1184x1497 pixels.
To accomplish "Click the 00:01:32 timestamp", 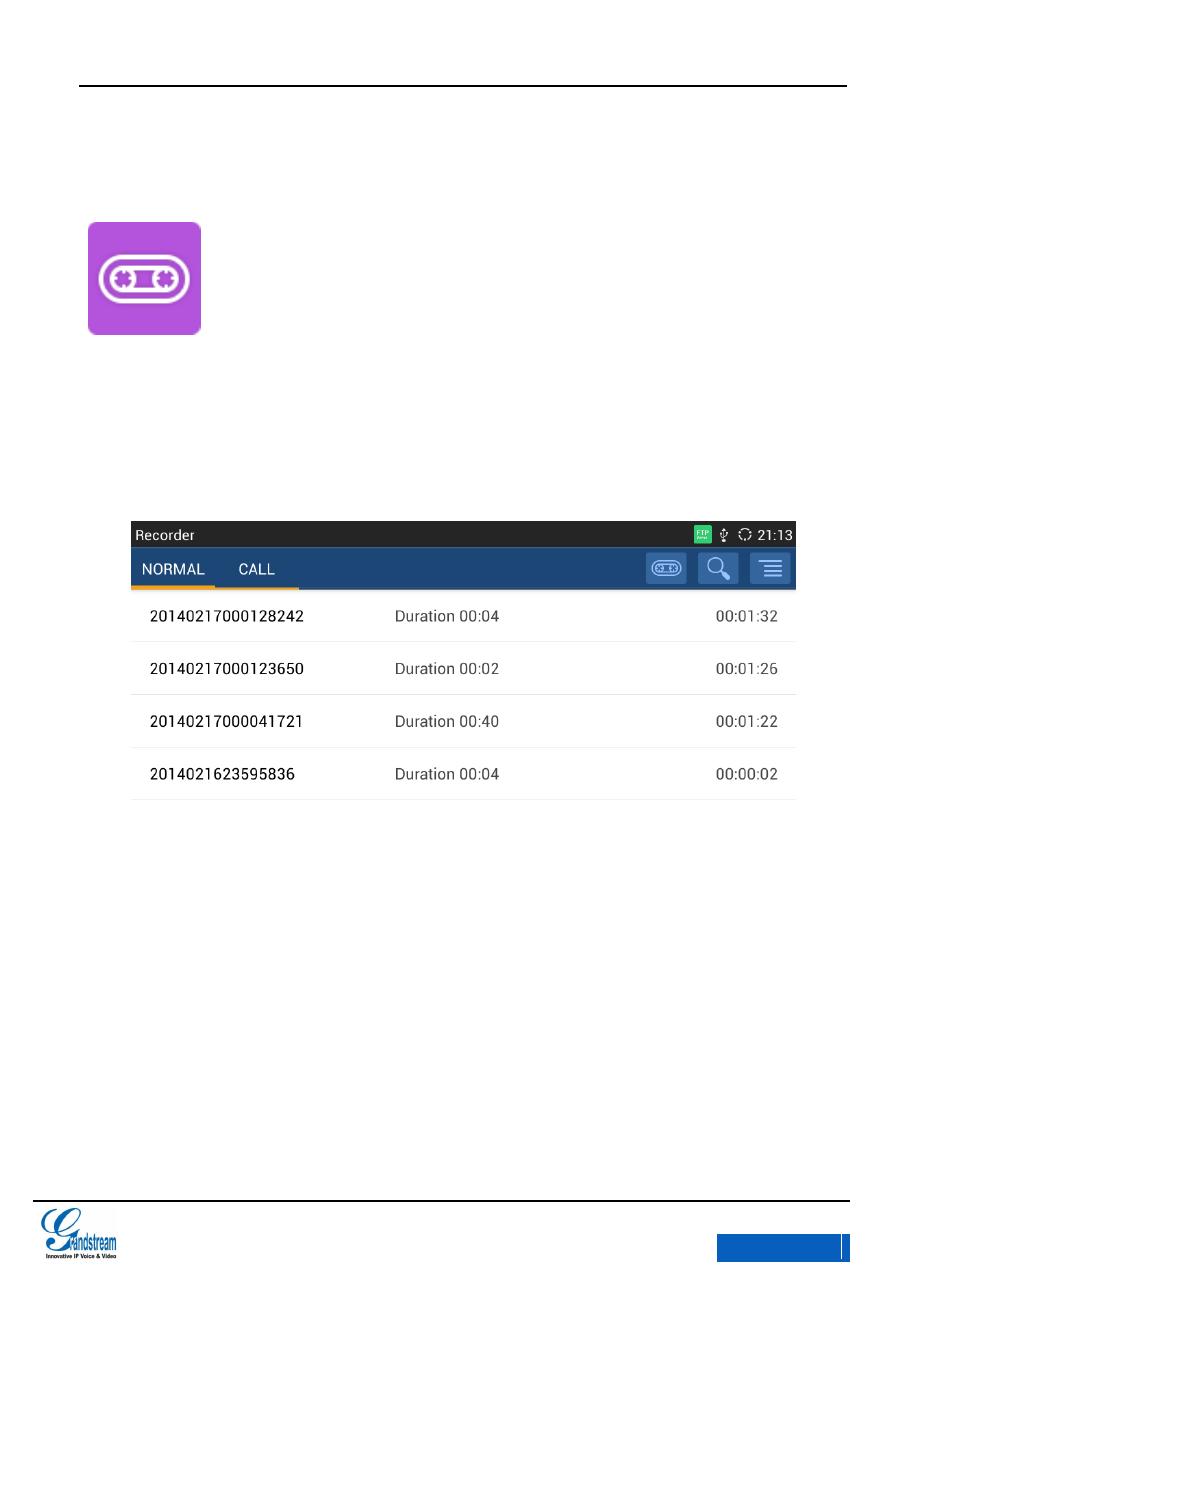I will coord(747,616).
